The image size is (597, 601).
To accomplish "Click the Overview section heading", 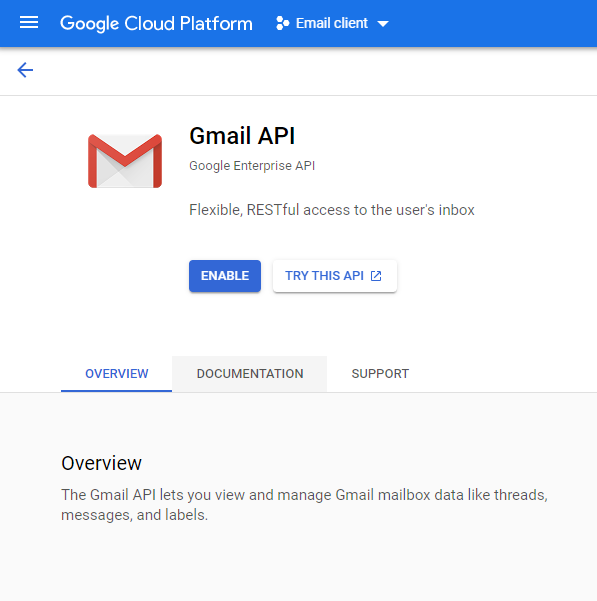I will tap(102, 463).
